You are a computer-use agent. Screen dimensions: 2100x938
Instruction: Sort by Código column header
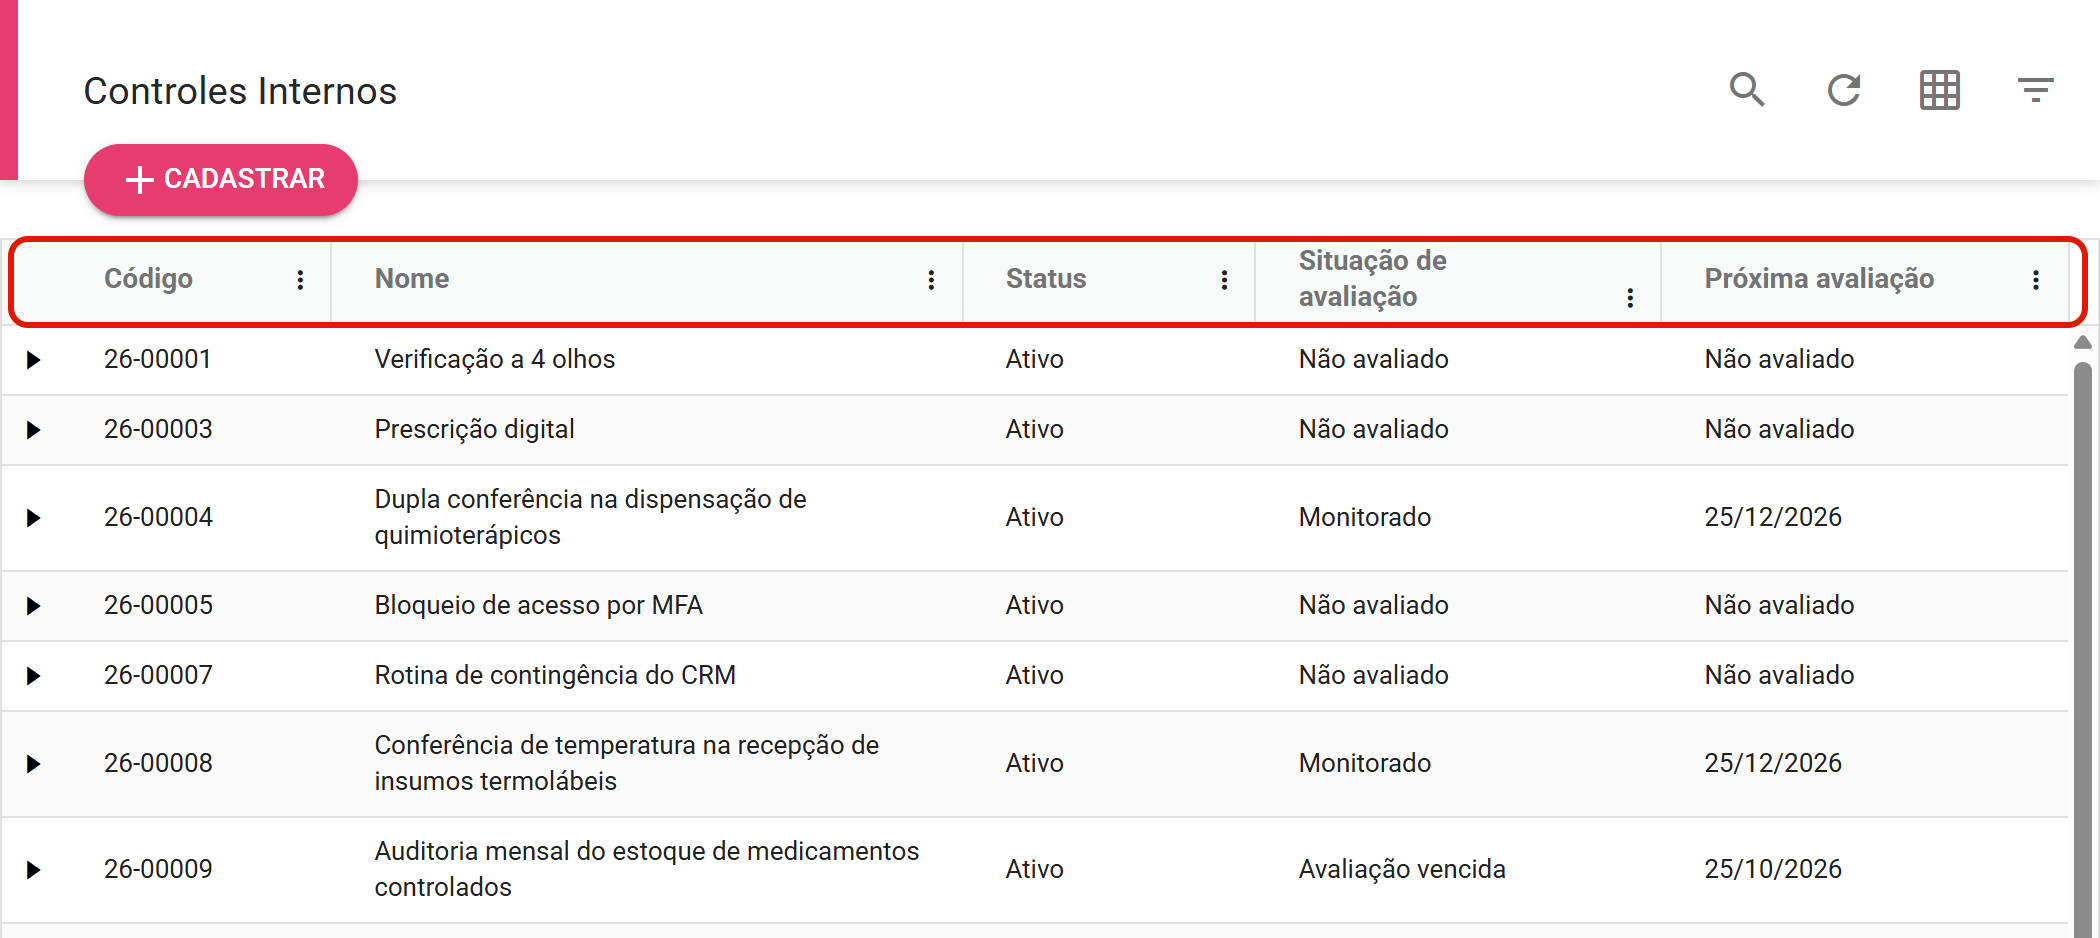[148, 279]
